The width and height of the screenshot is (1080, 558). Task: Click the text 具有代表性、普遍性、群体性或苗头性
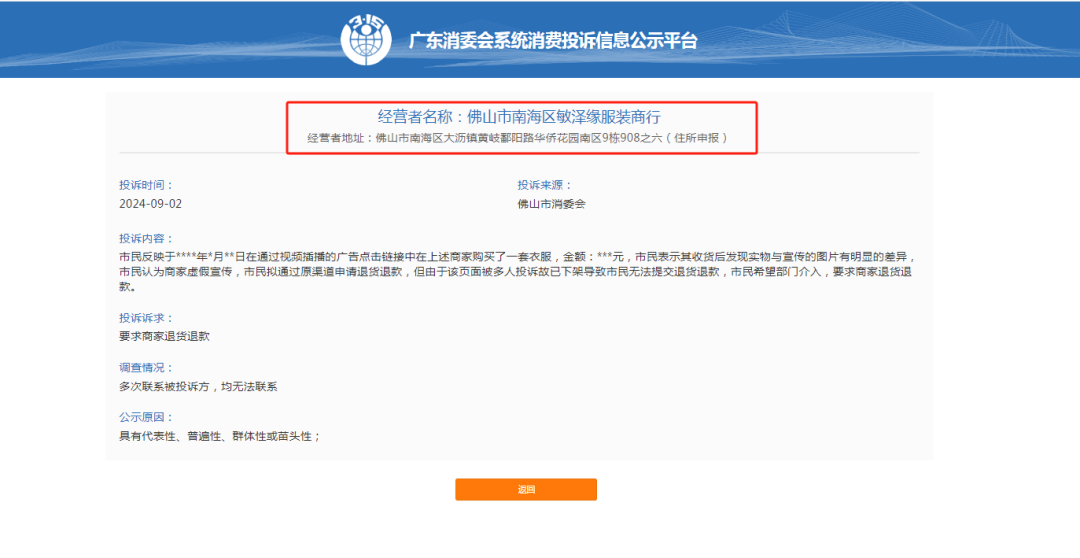[218, 437]
